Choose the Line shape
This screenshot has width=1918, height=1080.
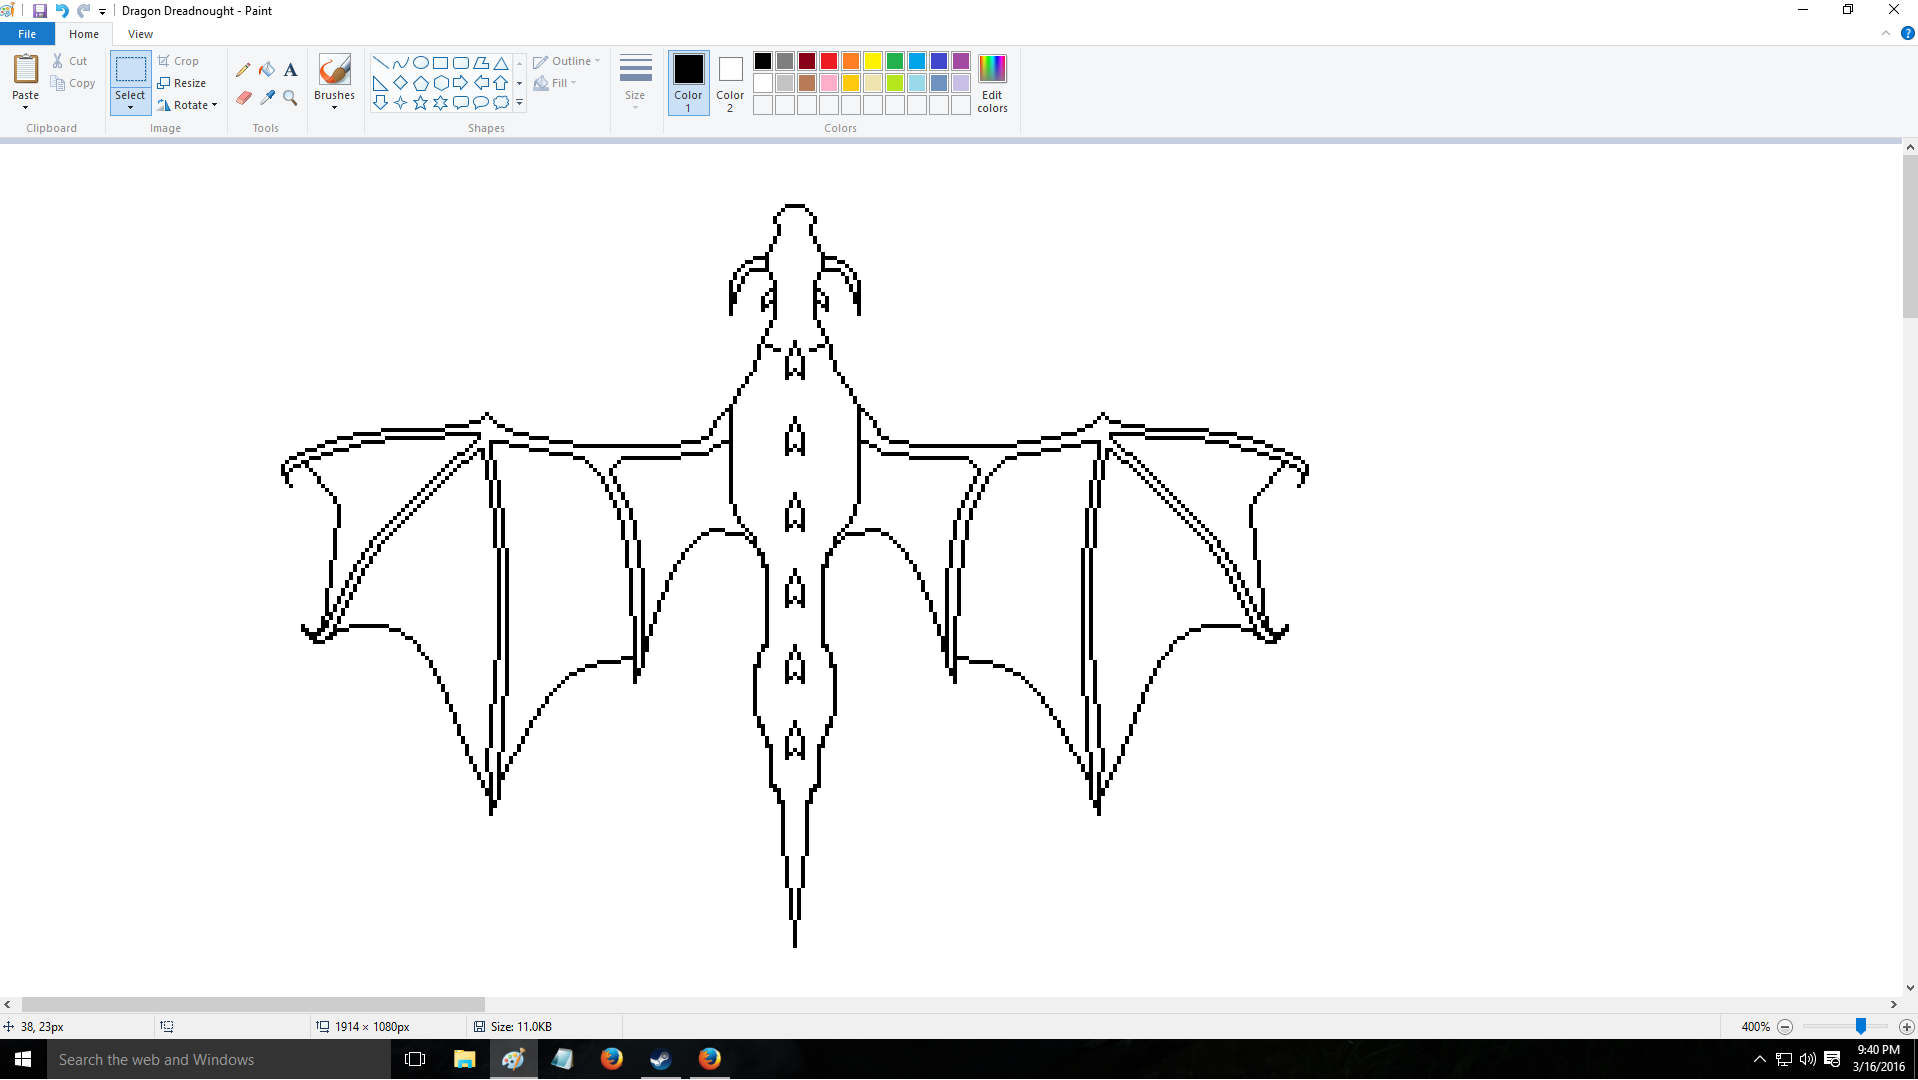point(380,62)
